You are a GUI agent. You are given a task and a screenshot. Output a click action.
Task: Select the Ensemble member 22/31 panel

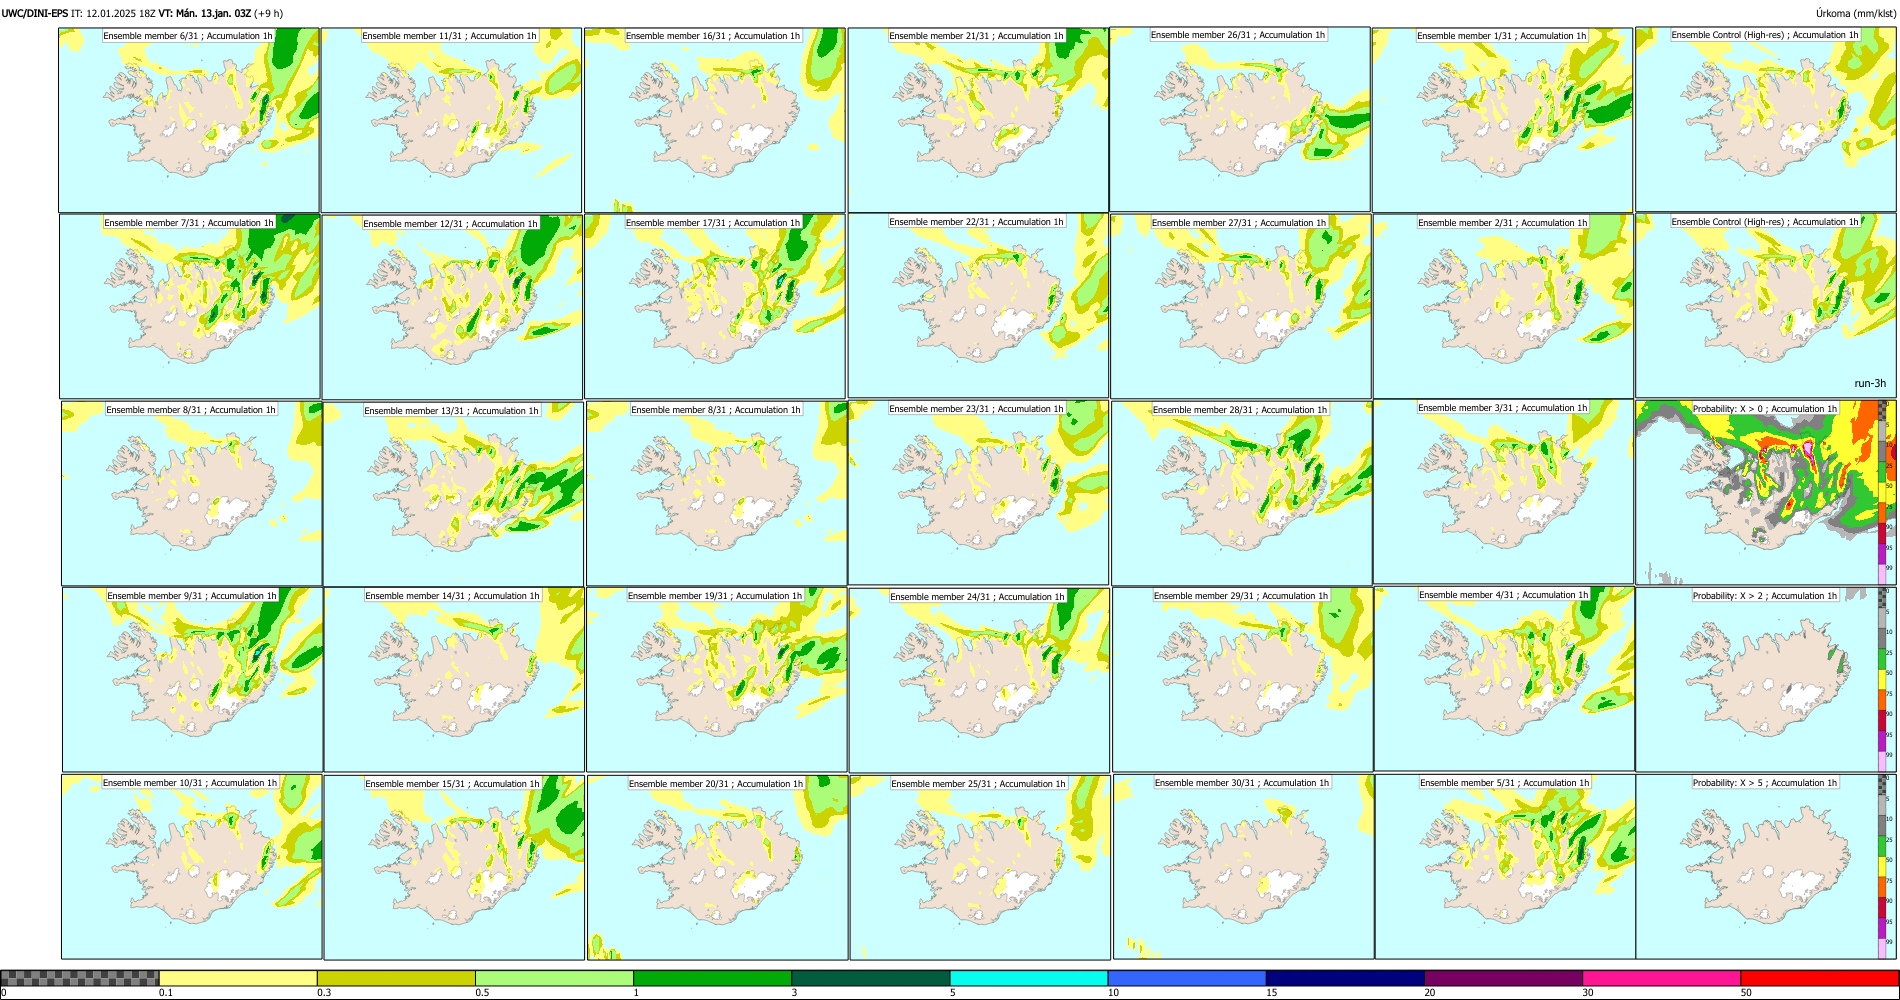(978, 306)
